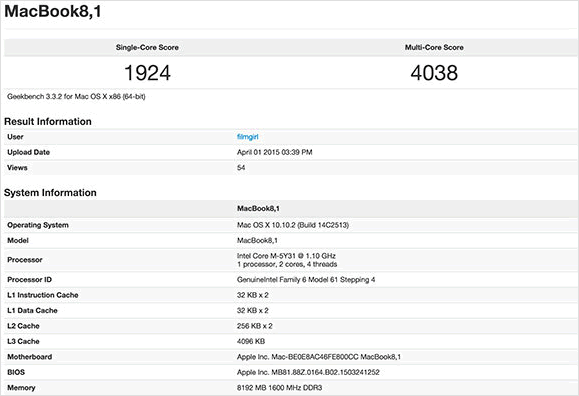Select the Geekbench 3.3.2 version text
The image size is (579, 396).
point(76,96)
